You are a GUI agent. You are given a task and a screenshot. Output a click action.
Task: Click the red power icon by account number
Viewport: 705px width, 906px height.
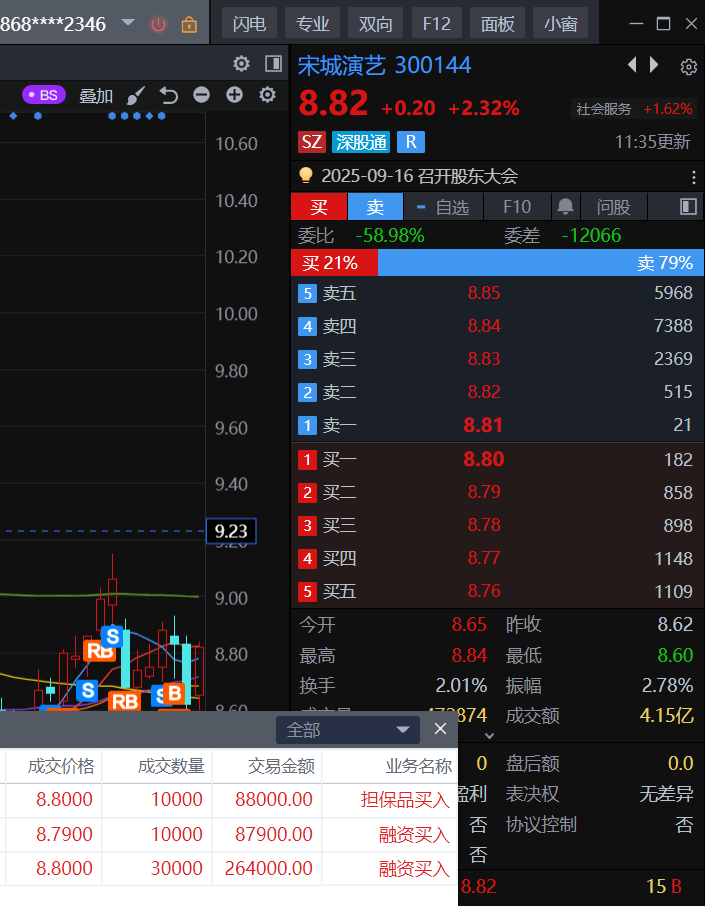pyautogui.click(x=158, y=24)
